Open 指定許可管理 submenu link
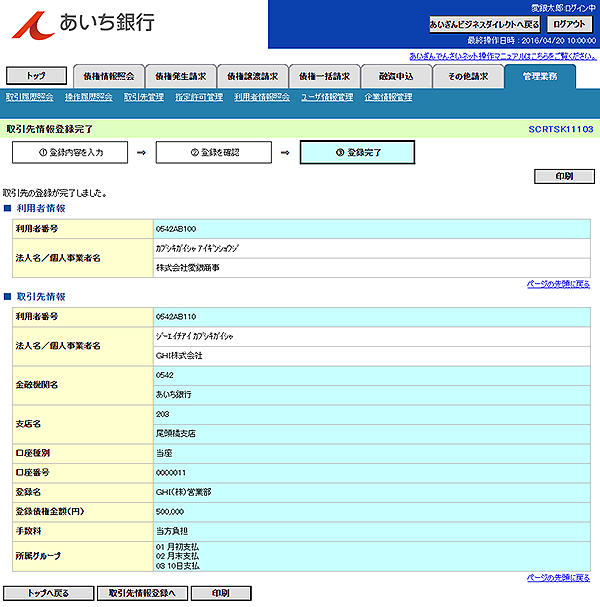Image resolution: width=600 pixels, height=607 pixels. pos(199,97)
